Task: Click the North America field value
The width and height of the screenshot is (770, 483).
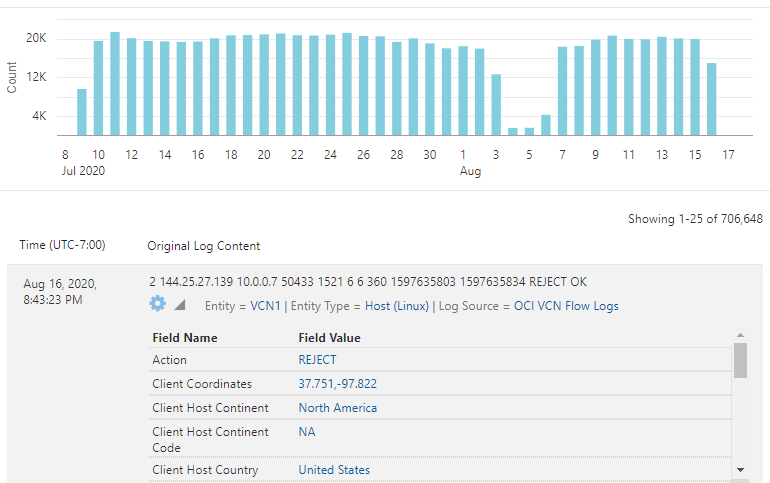Action: (x=337, y=408)
